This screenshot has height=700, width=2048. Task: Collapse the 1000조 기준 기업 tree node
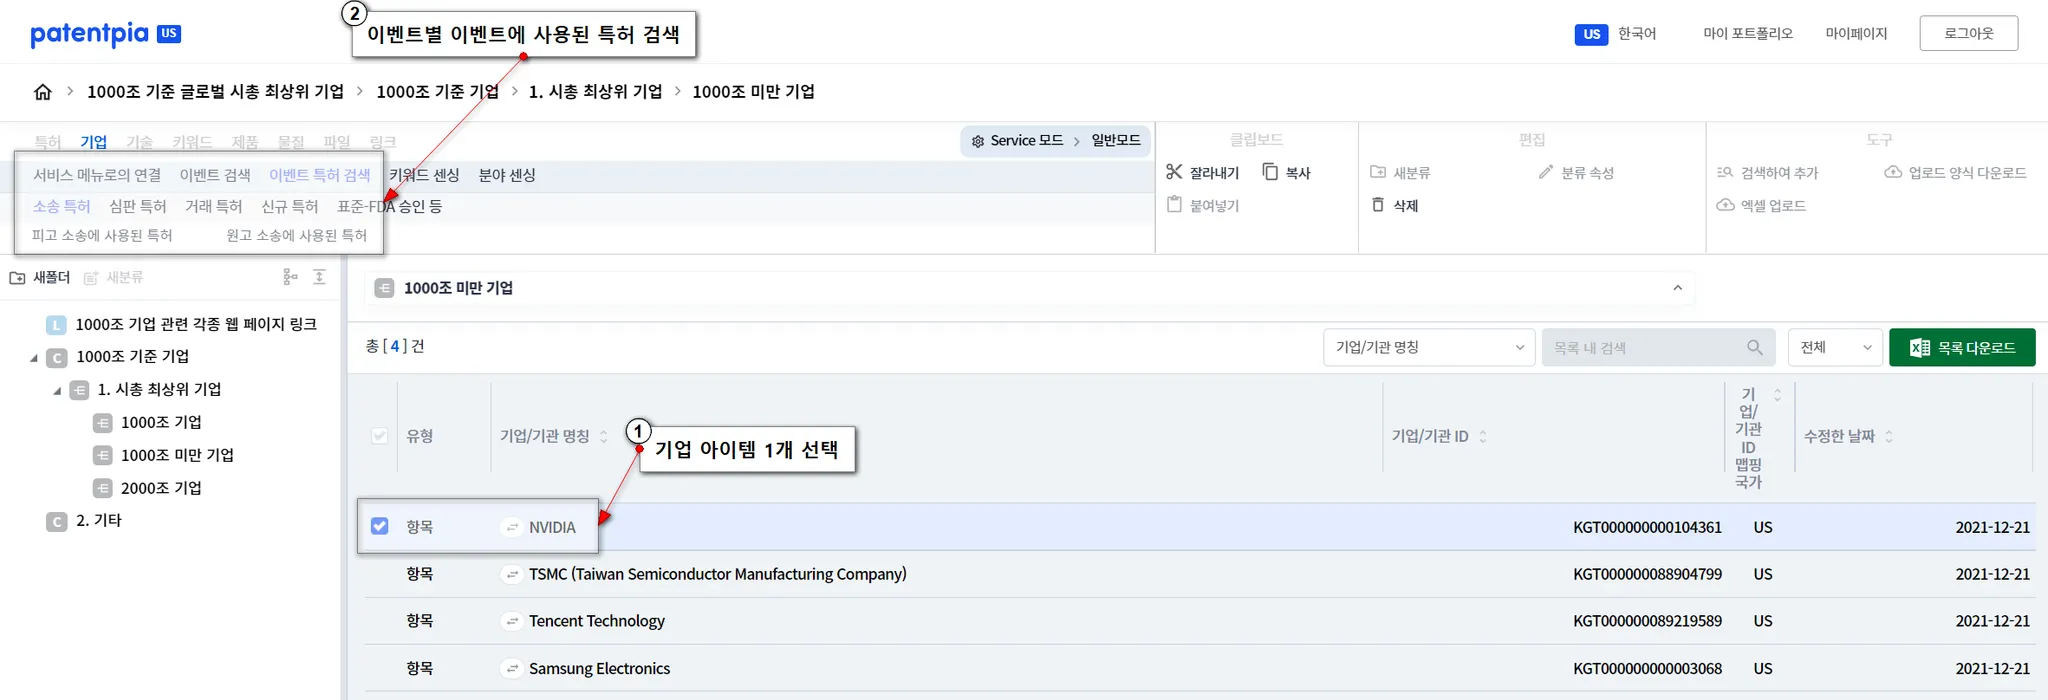pyautogui.click(x=34, y=358)
